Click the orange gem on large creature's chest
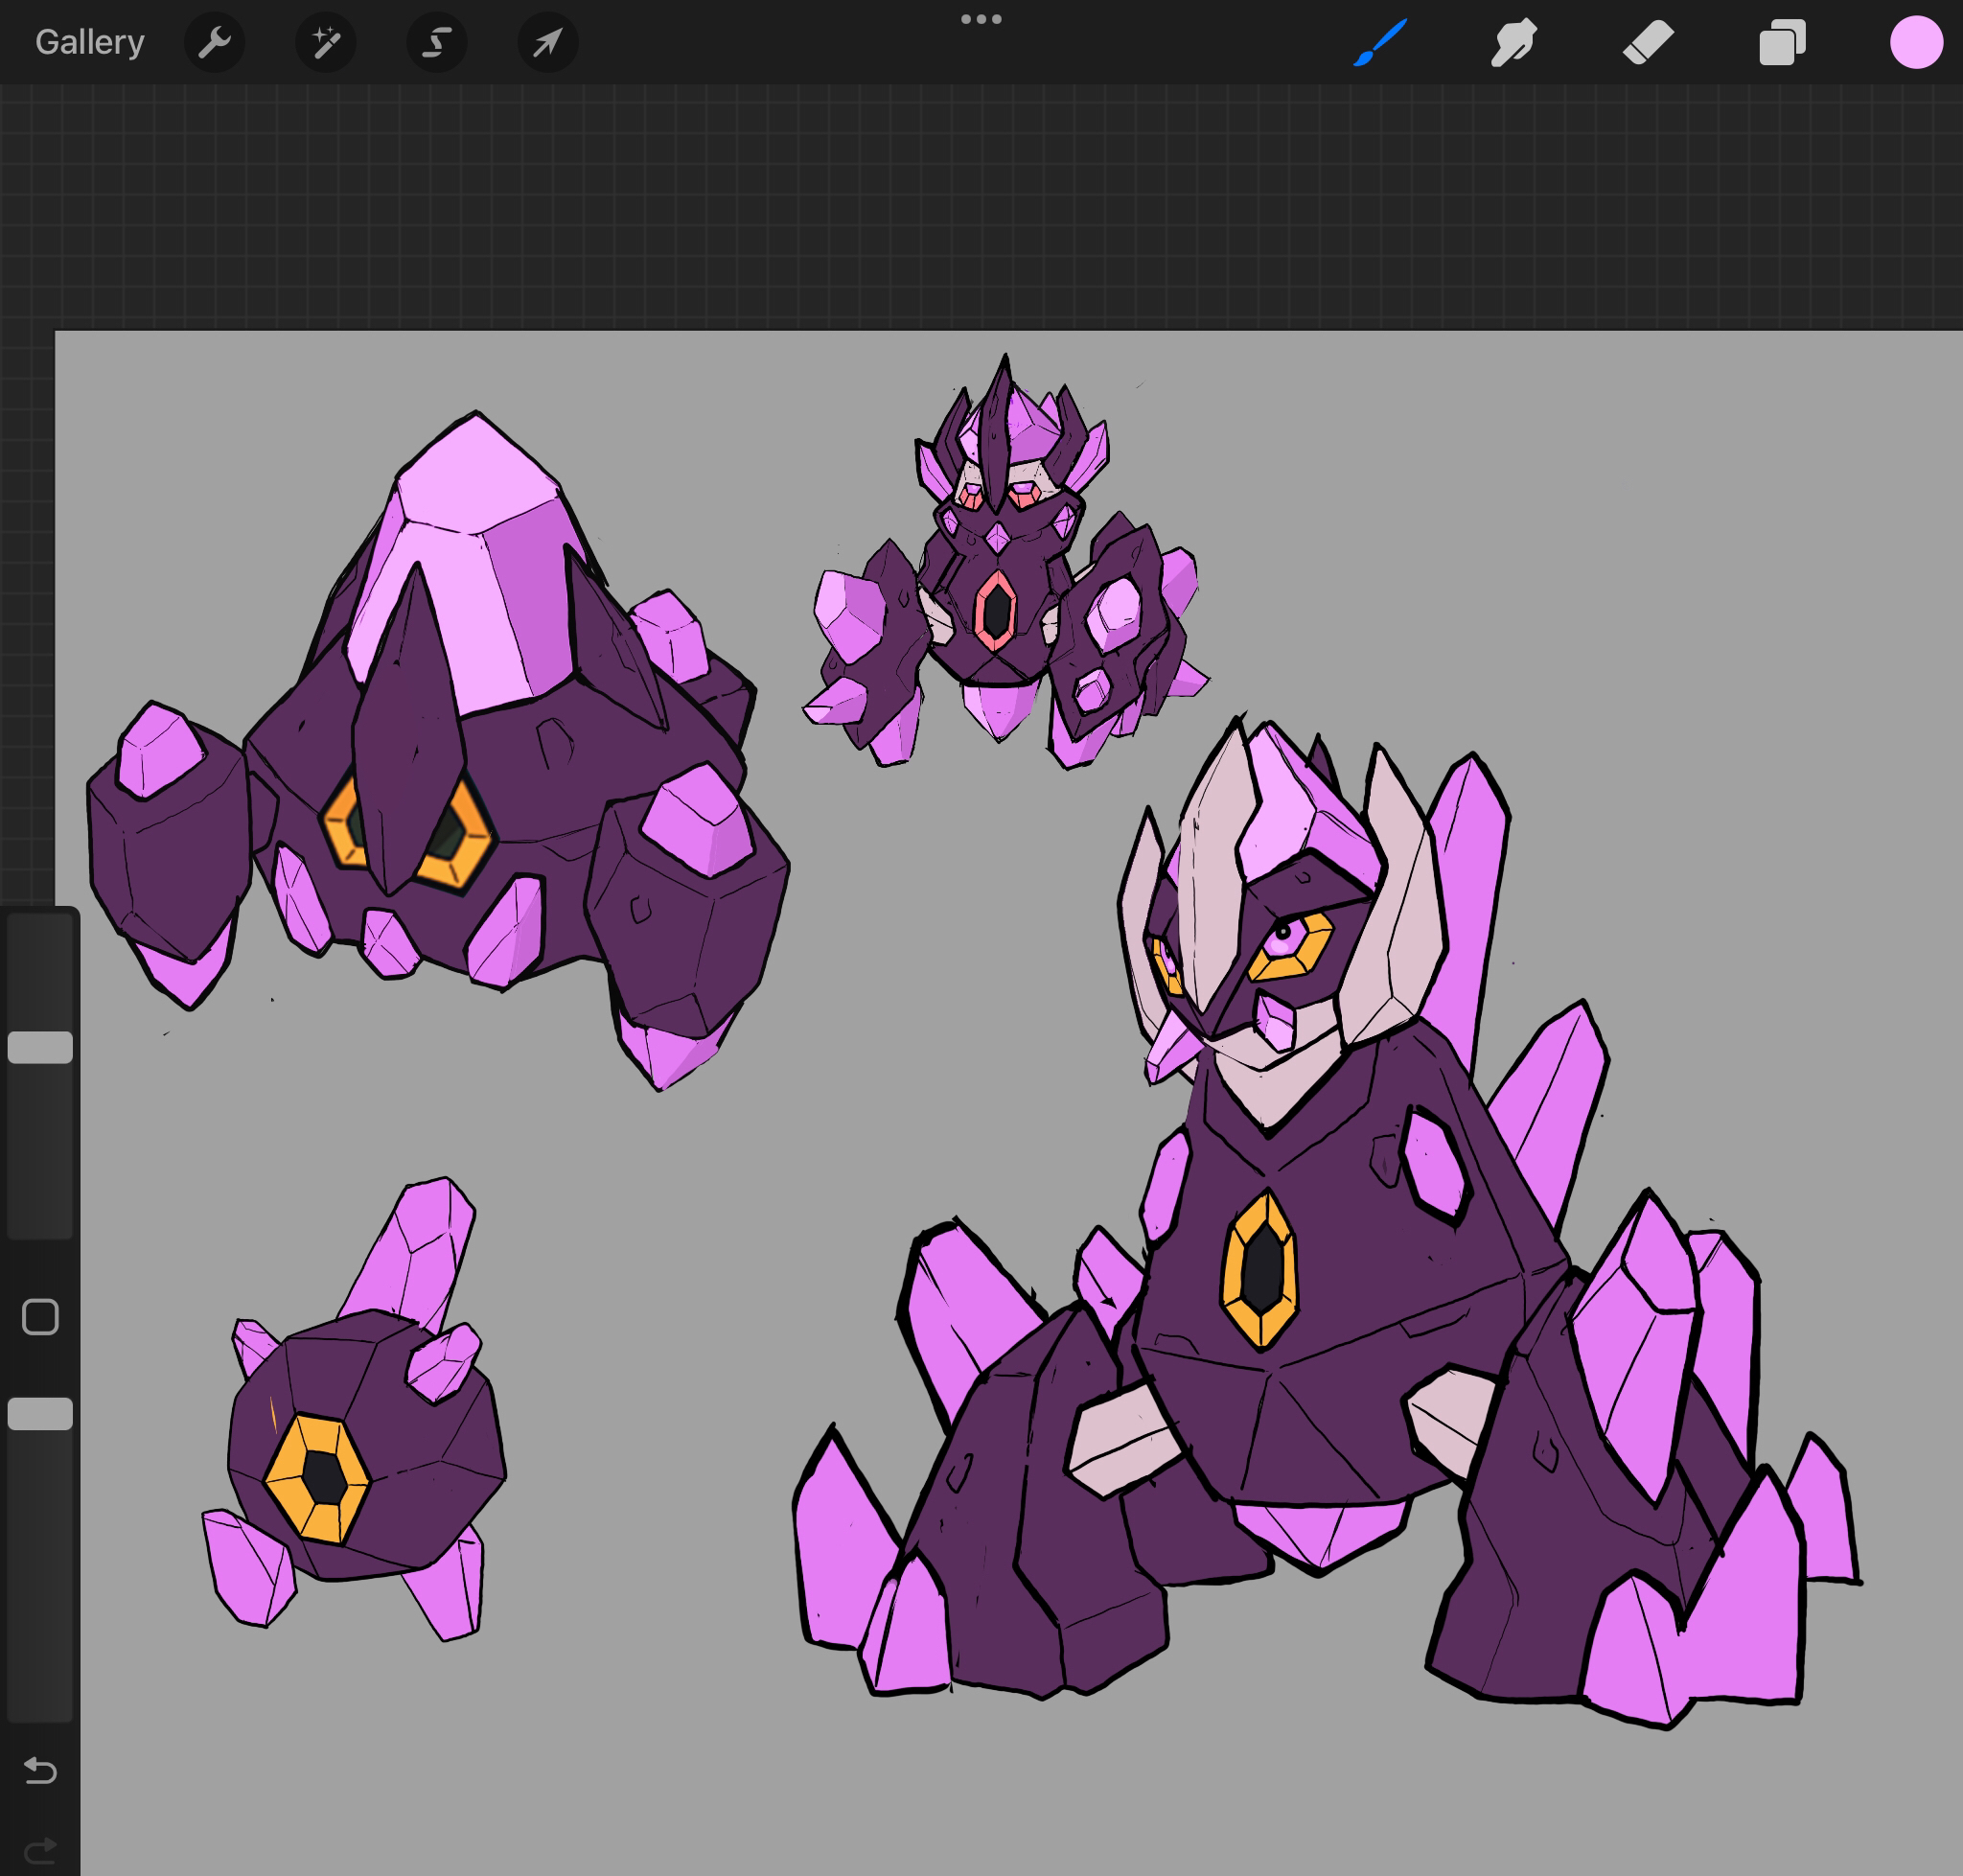Image resolution: width=1963 pixels, height=1876 pixels. (1260, 1270)
